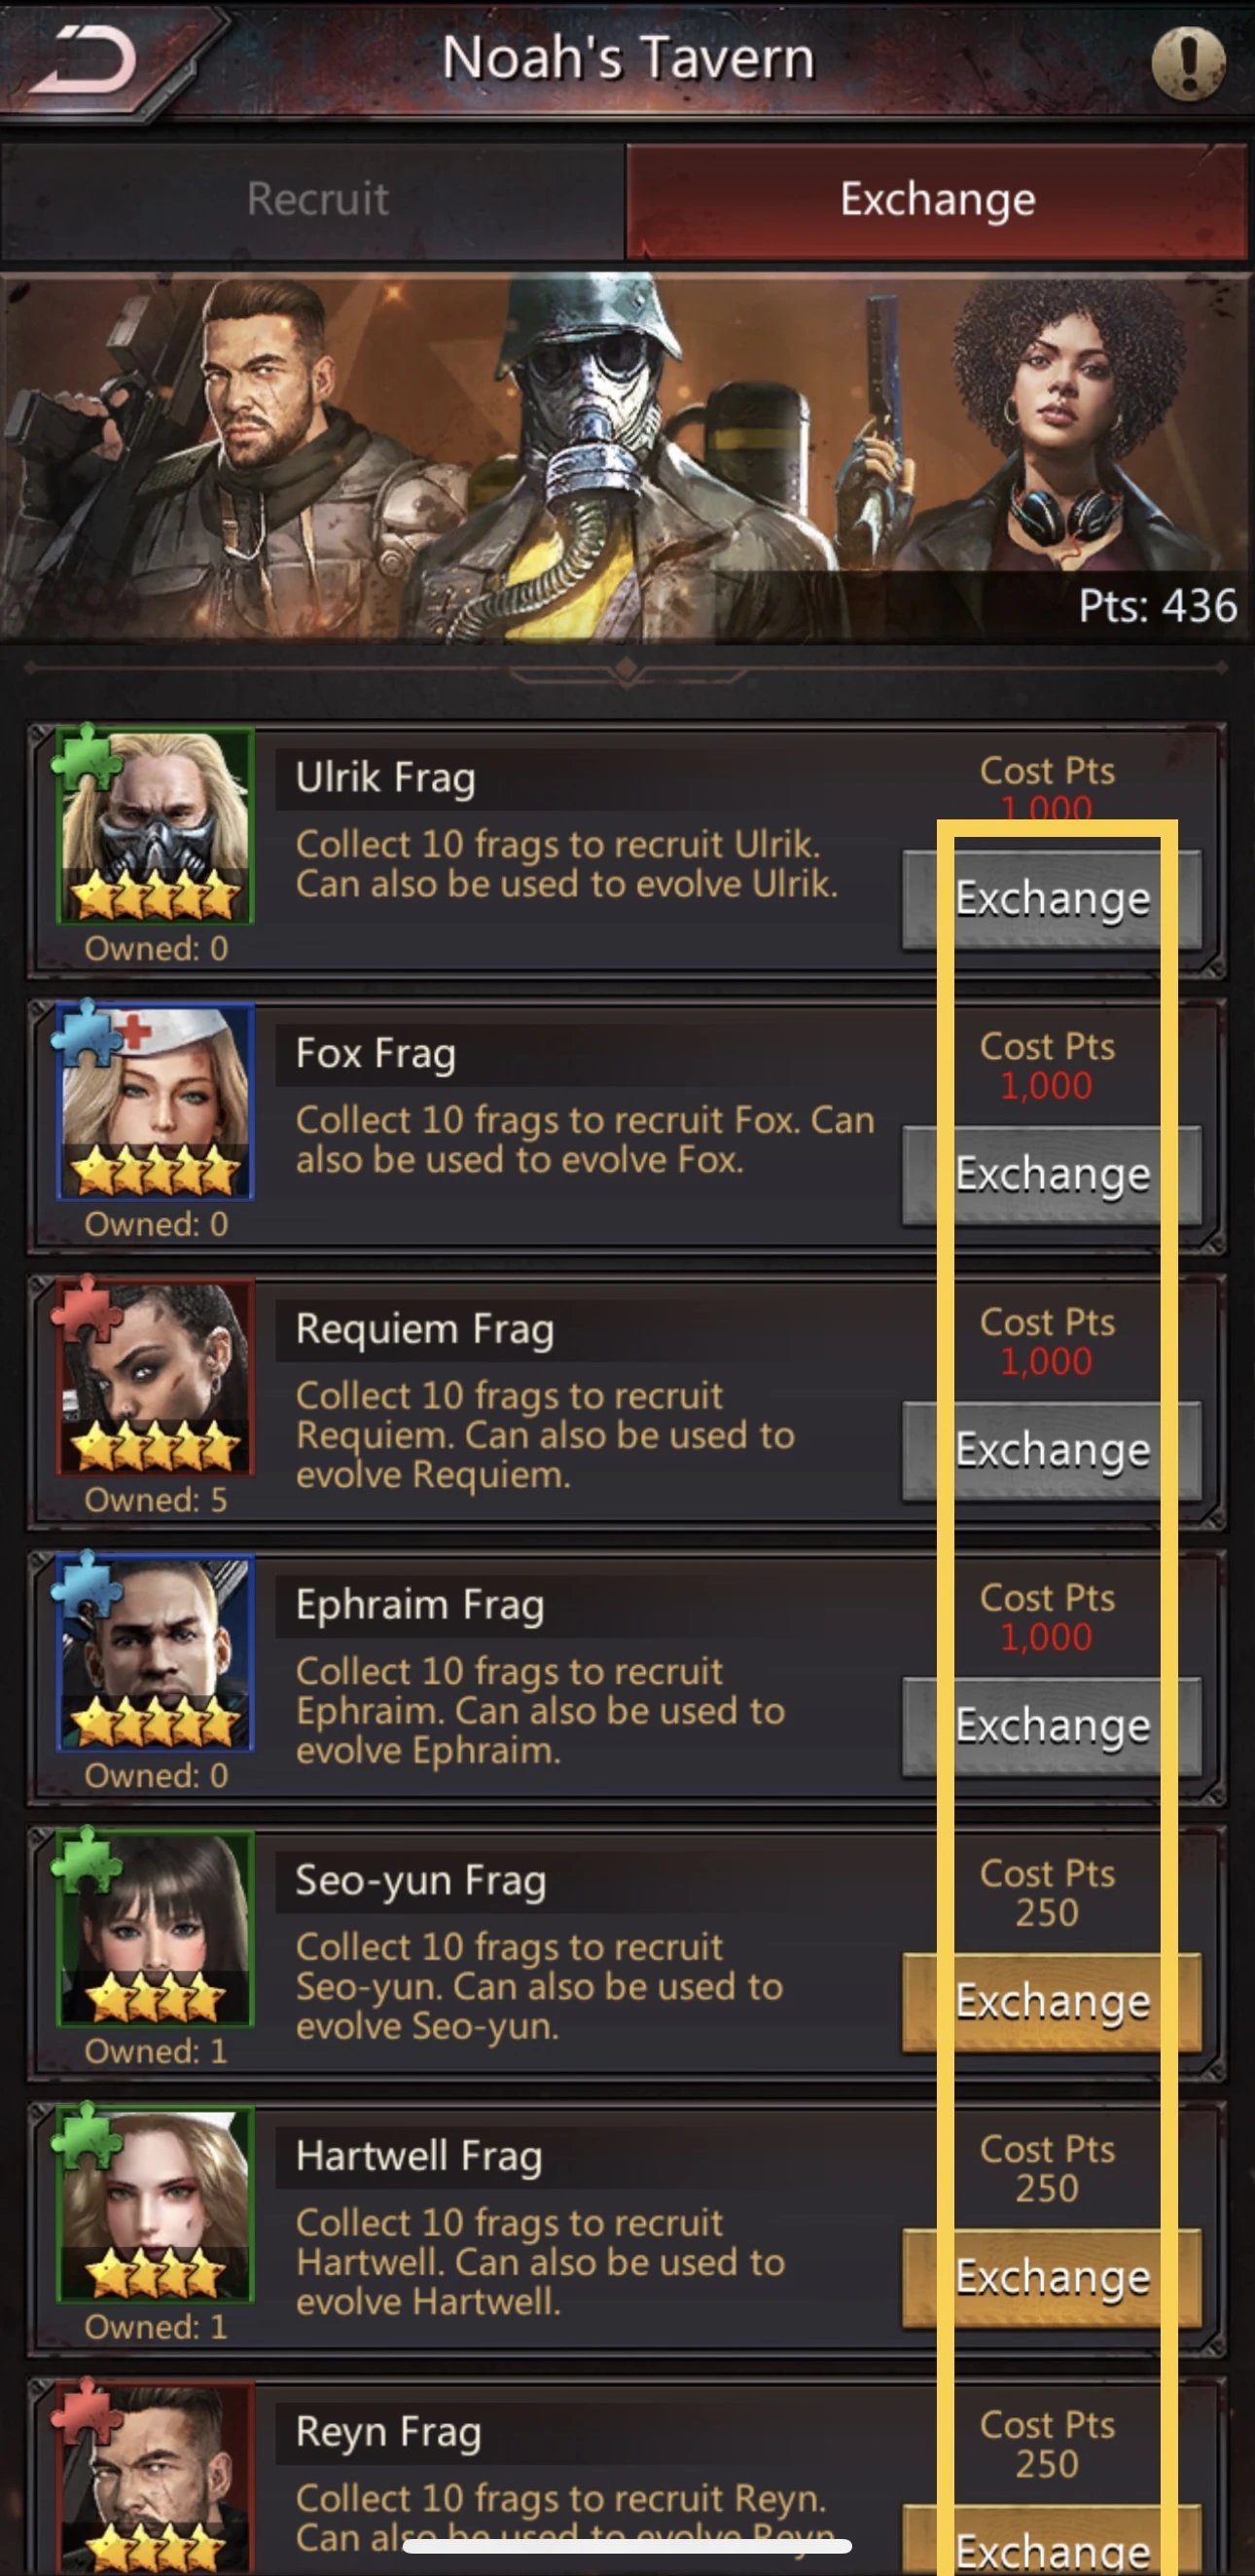Tap the Pts: 436 points display
Image resolution: width=1255 pixels, height=2576 pixels.
(1158, 606)
